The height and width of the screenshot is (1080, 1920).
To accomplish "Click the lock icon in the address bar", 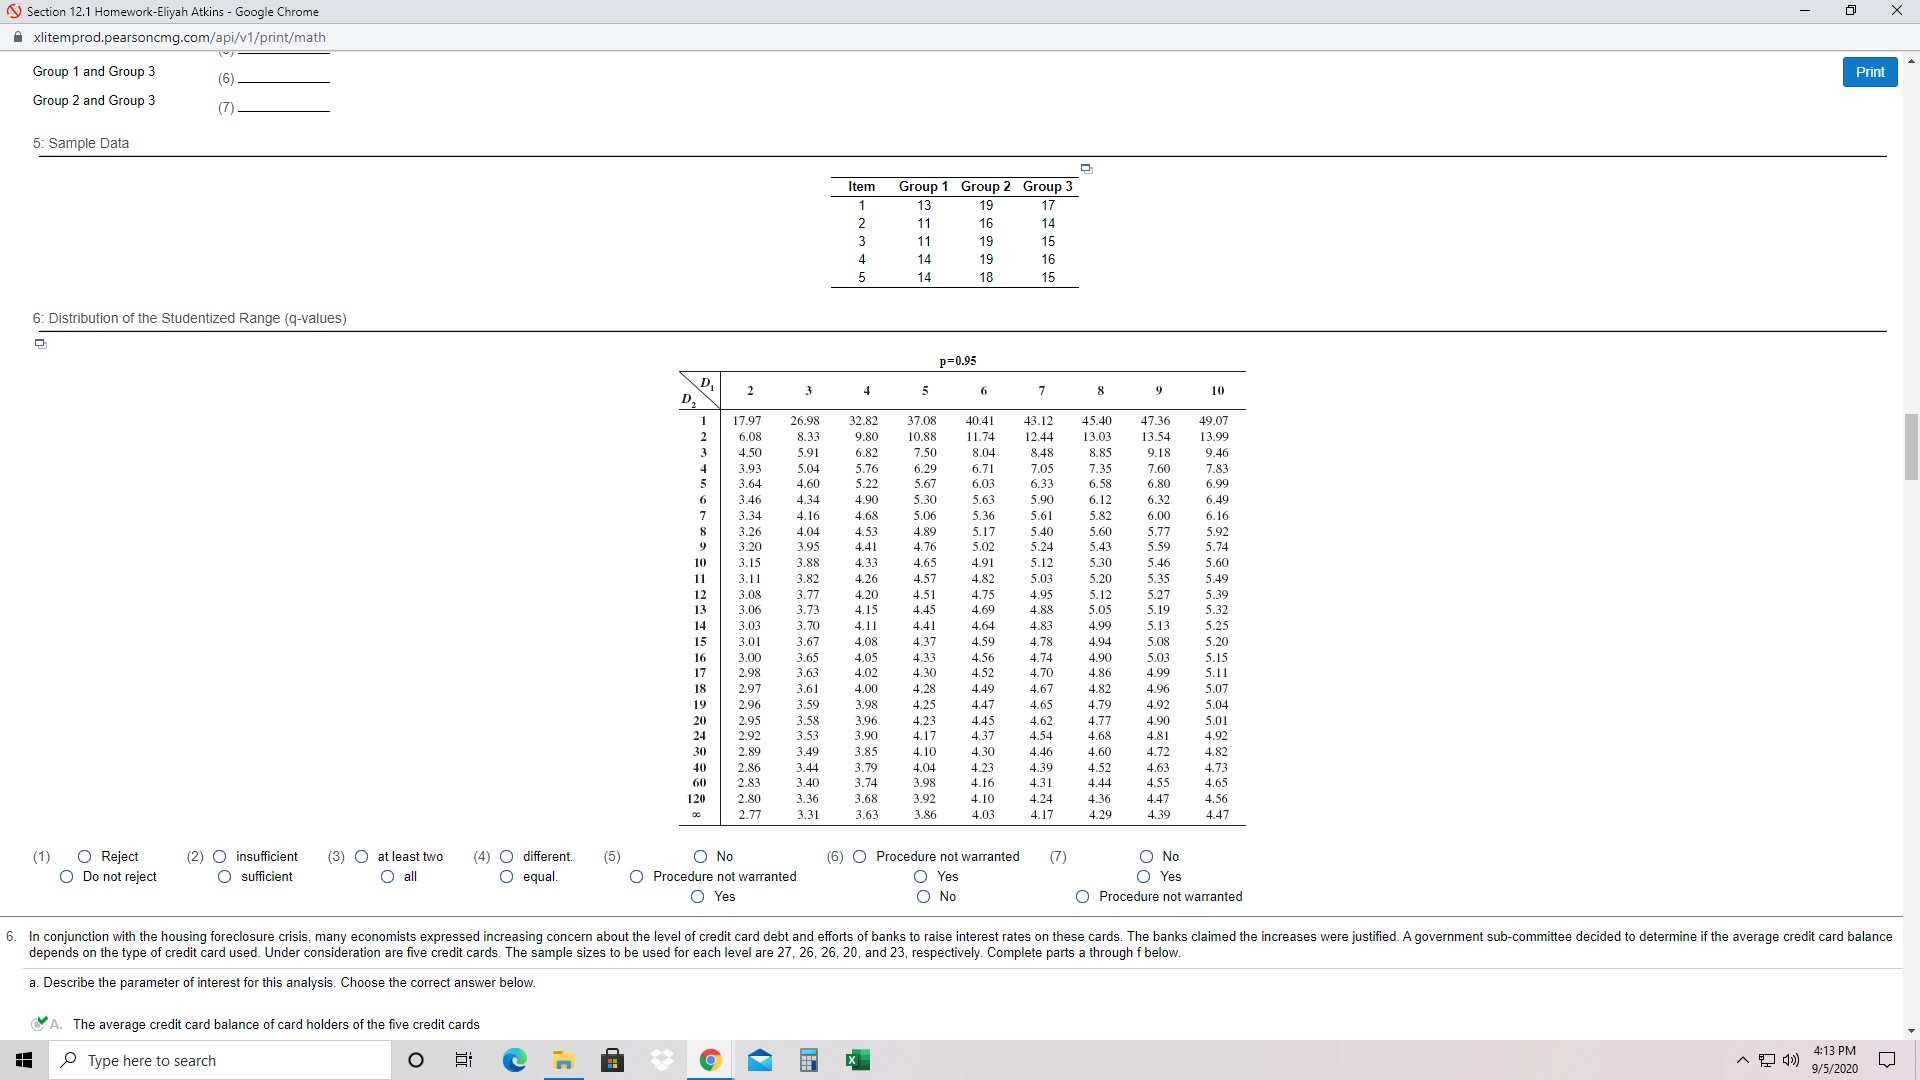I will [17, 37].
